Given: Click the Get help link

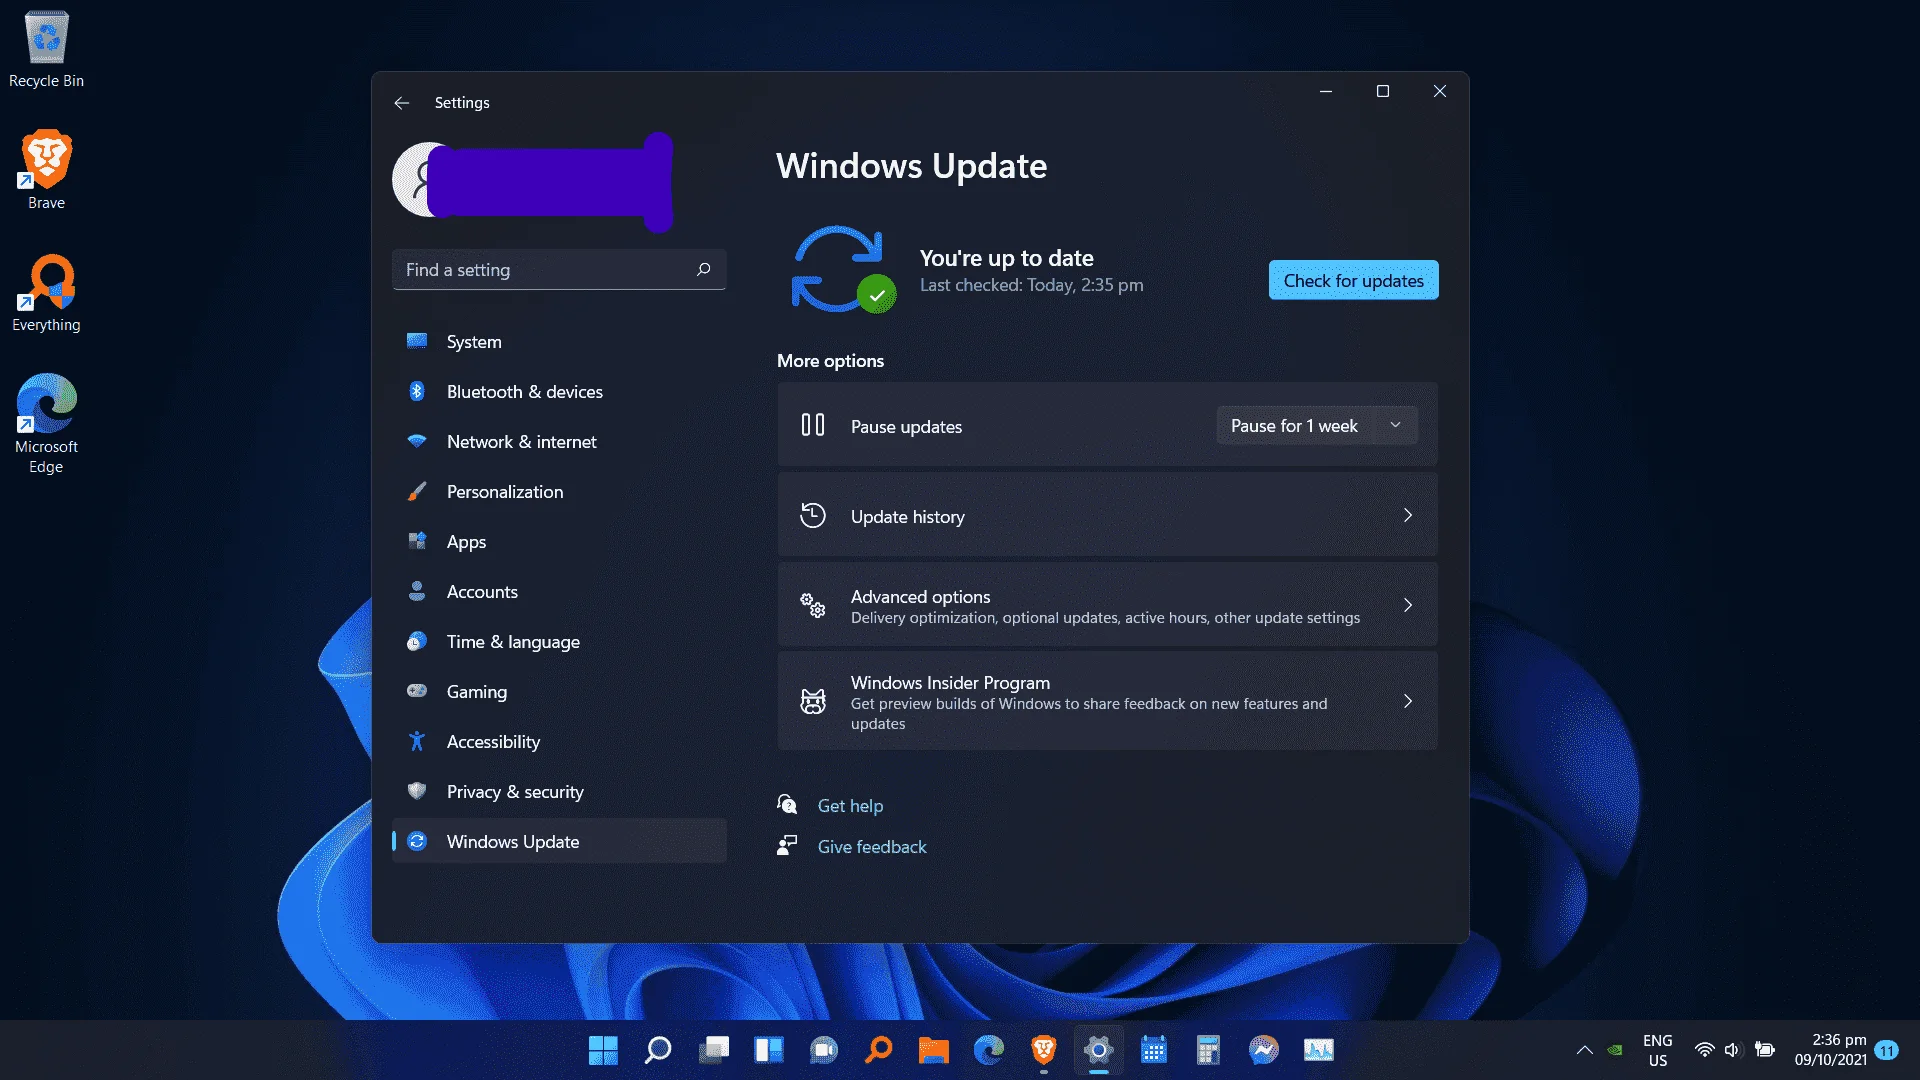Looking at the screenshot, I should coord(850,806).
